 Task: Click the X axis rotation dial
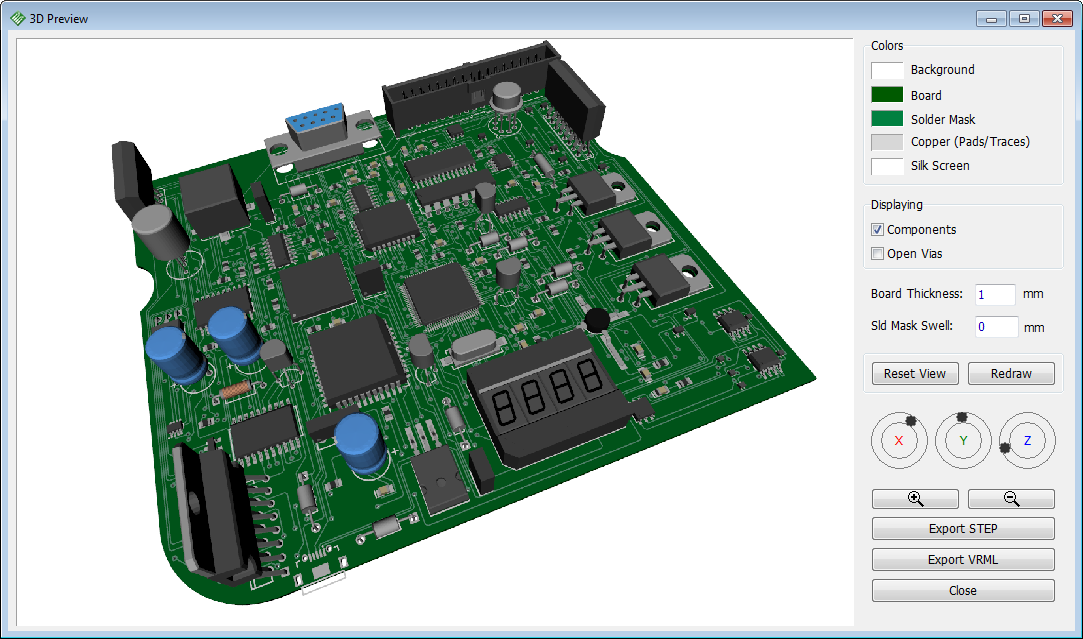tap(899, 440)
